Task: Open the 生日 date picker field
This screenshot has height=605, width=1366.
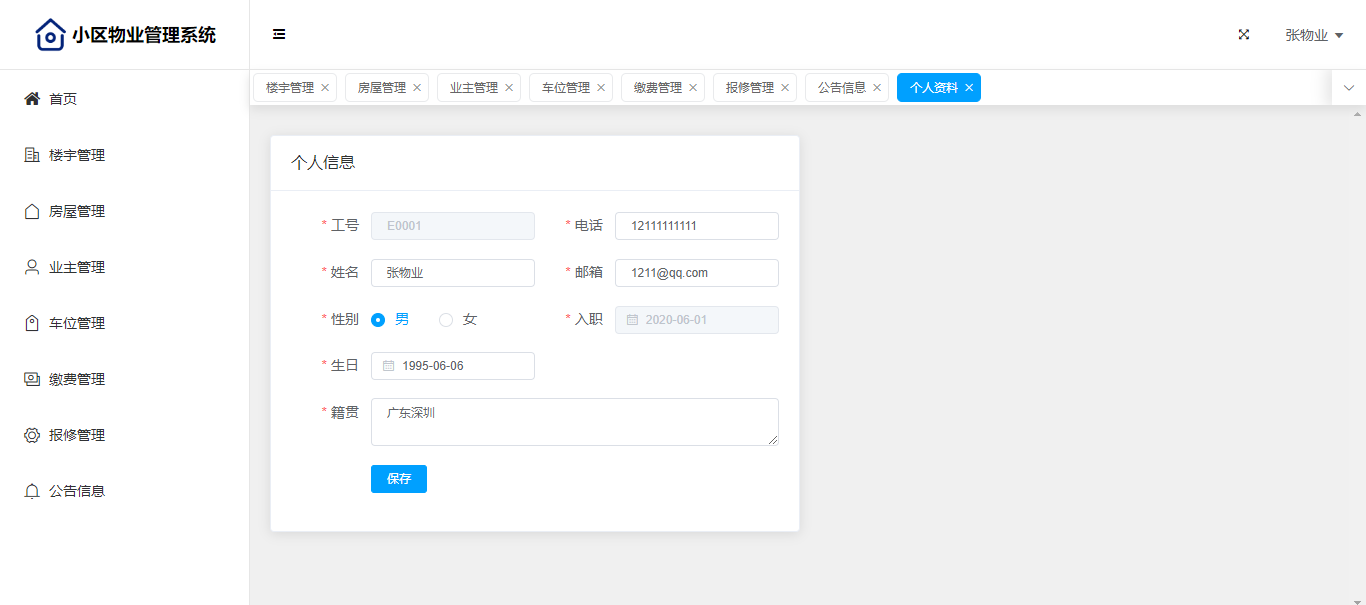Action: click(x=453, y=366)
